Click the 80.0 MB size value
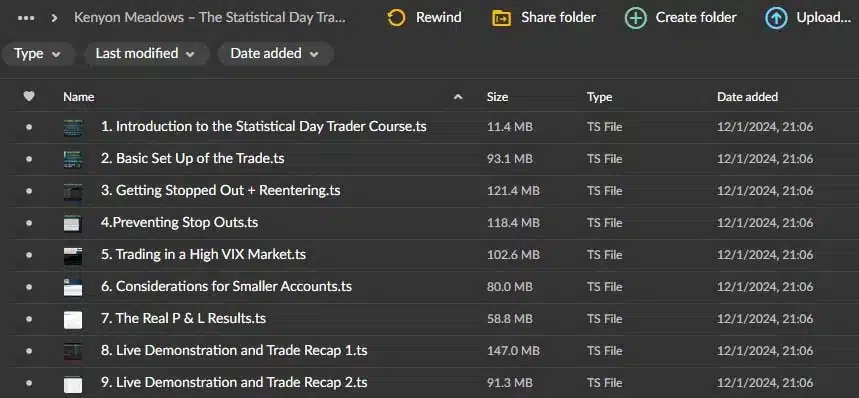The image size is (859, 398). coord(509,287)
